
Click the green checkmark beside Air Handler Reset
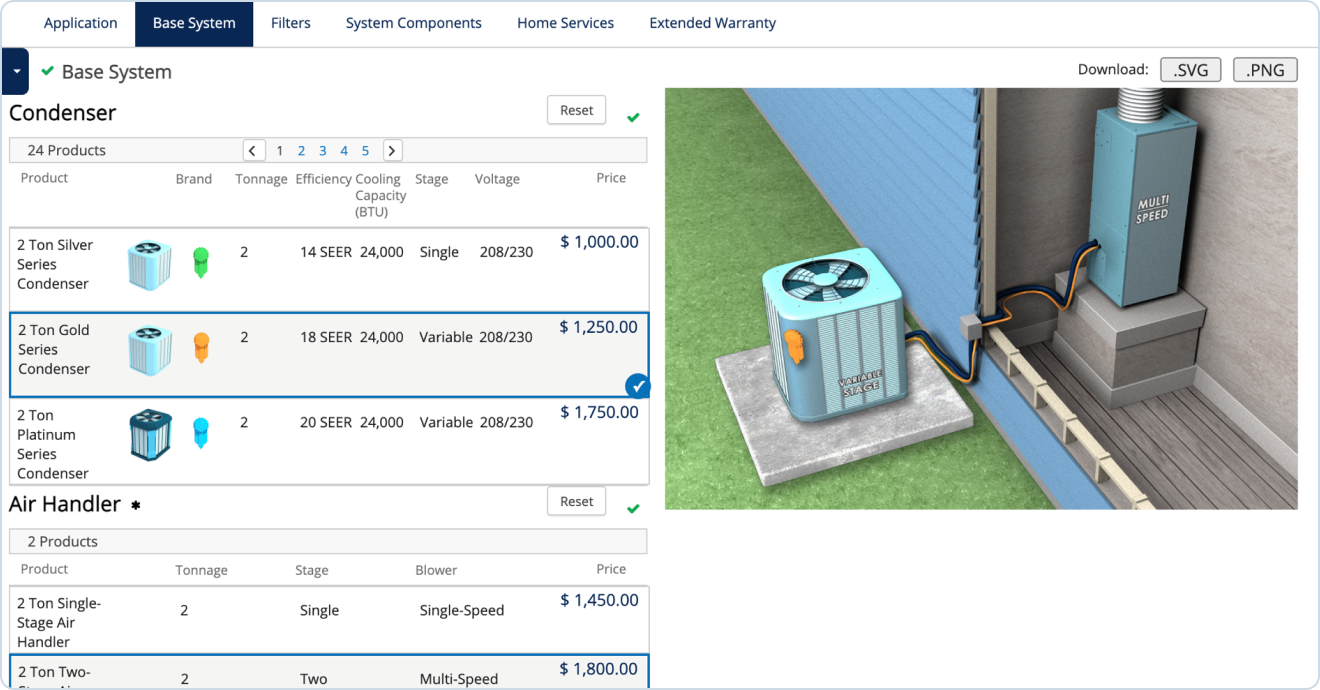pyautogui.click(x=633, y=509)
